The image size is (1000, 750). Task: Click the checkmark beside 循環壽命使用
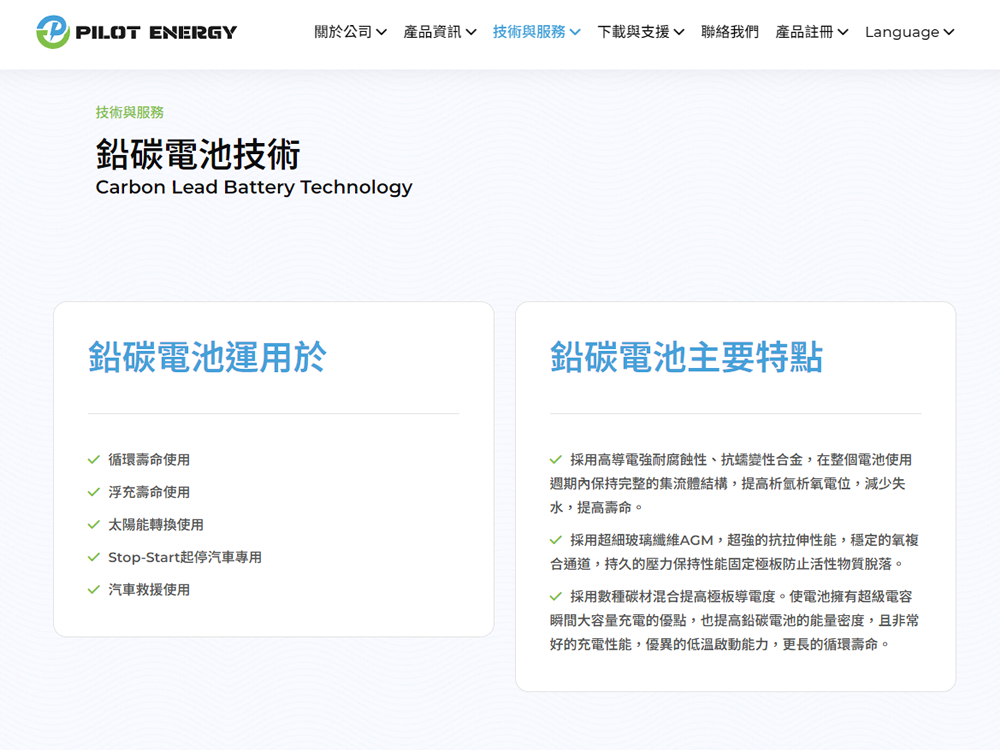(94, 460)
